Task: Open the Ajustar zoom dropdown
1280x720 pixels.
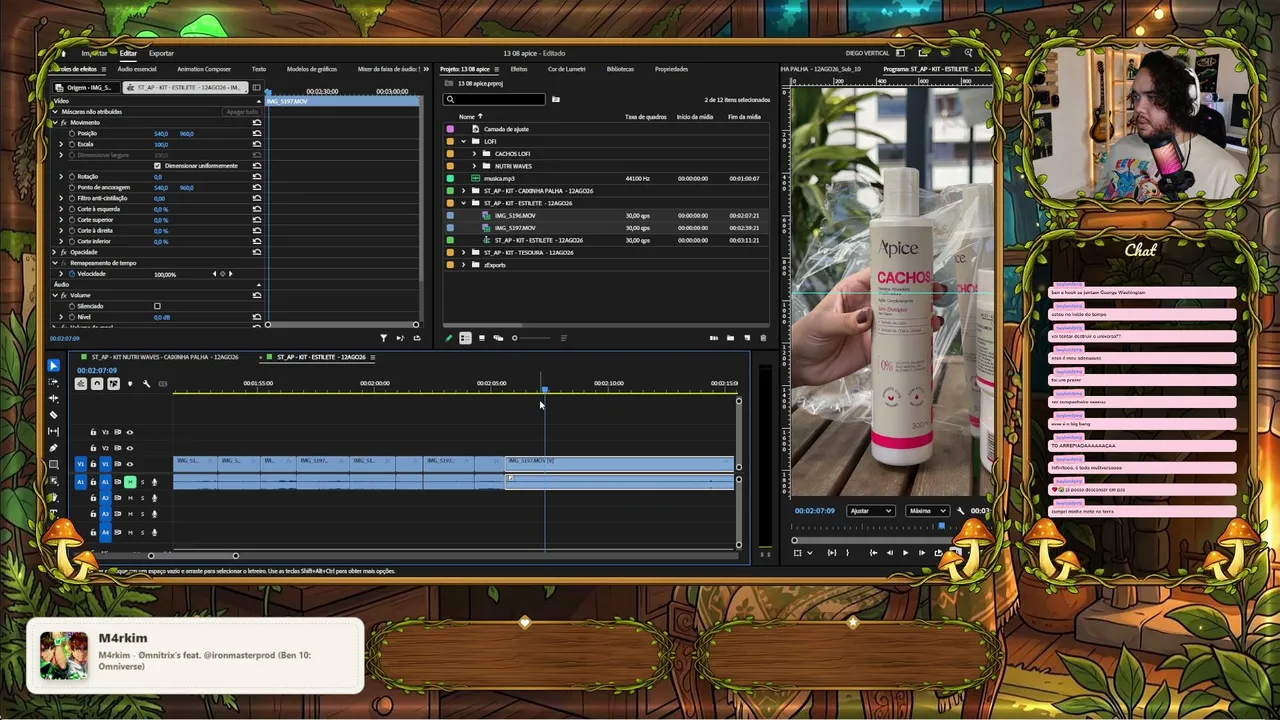Action: 870,511
